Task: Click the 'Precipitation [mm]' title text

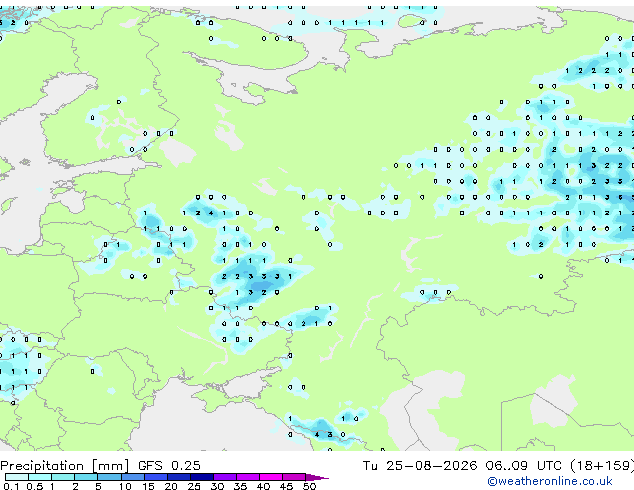Action: 65,466
